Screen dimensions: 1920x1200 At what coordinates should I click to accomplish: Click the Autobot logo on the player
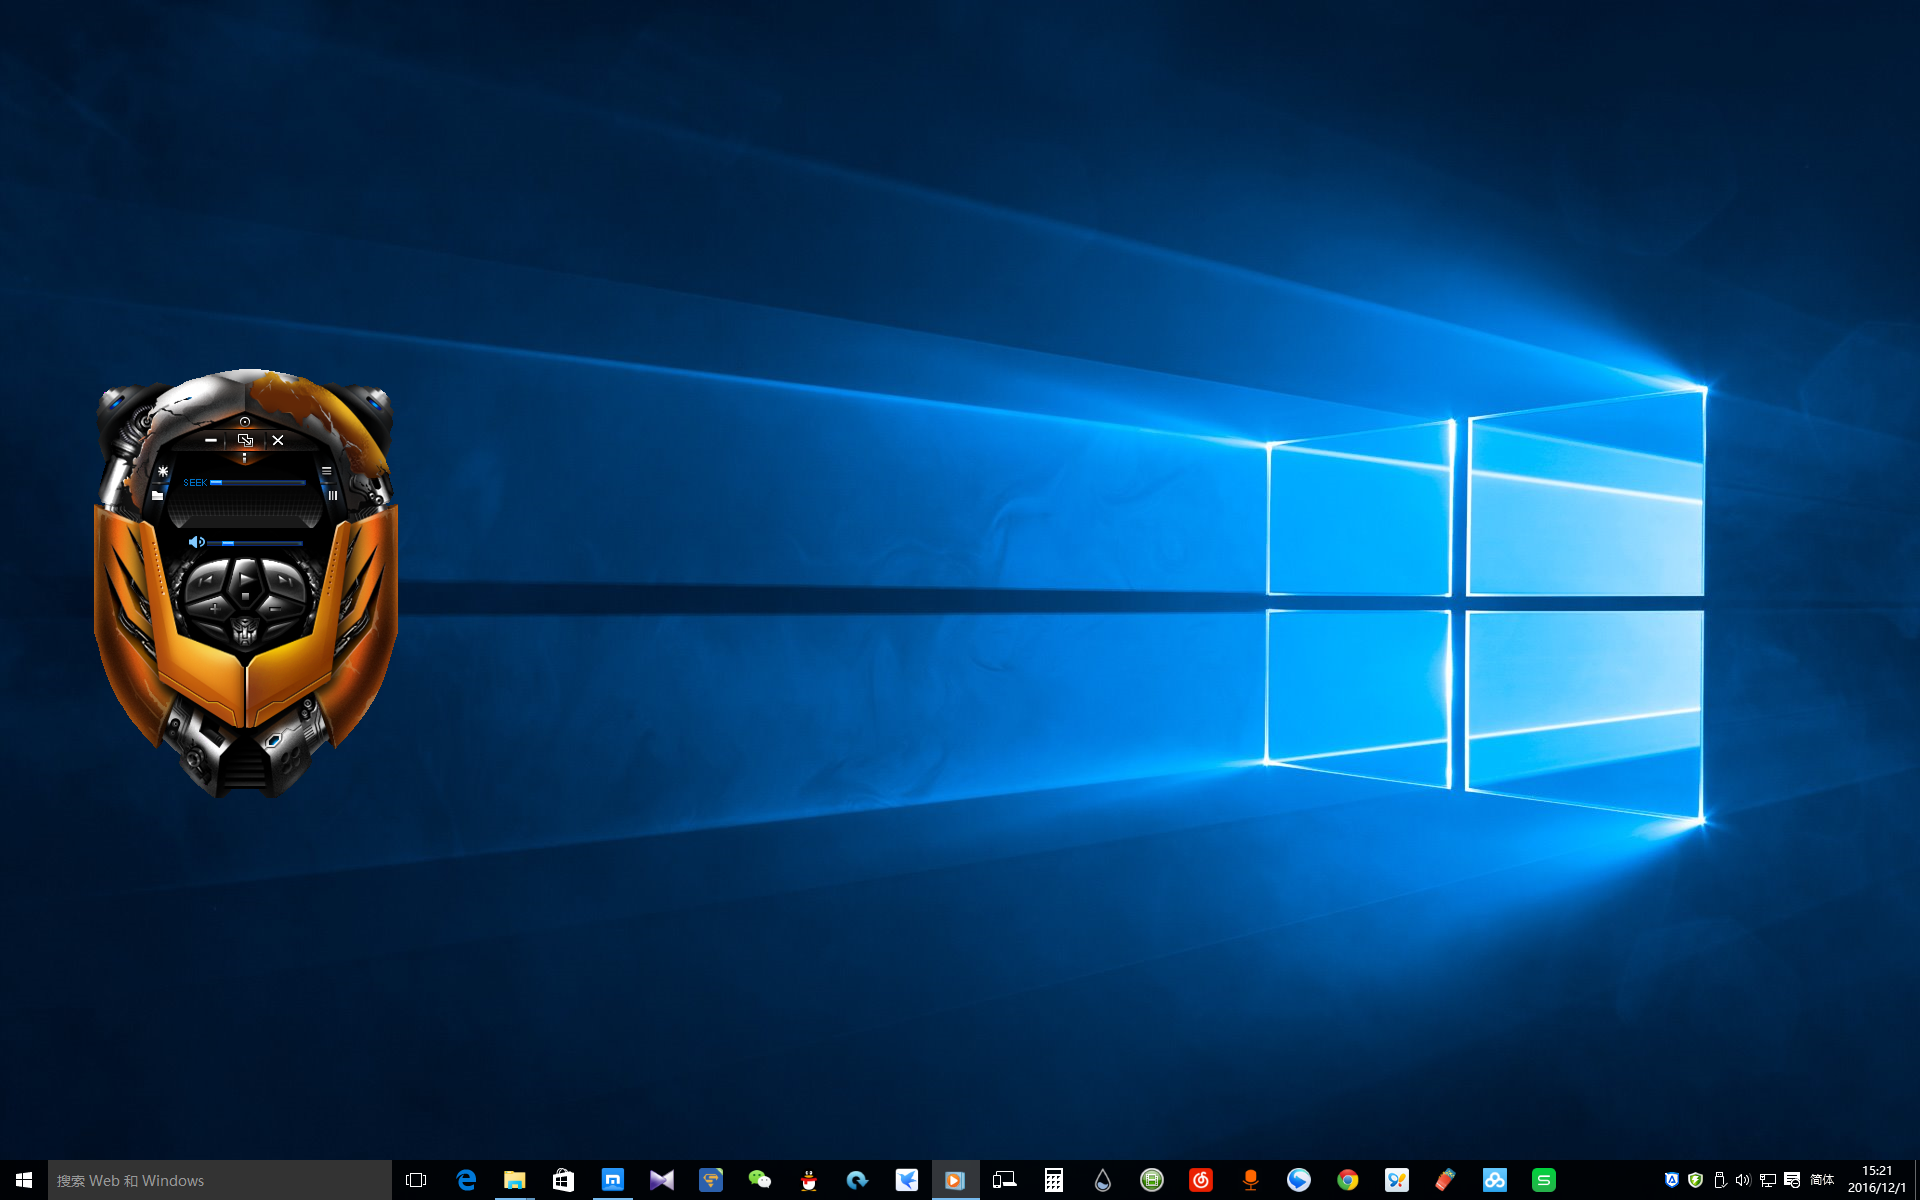[245, 631]
